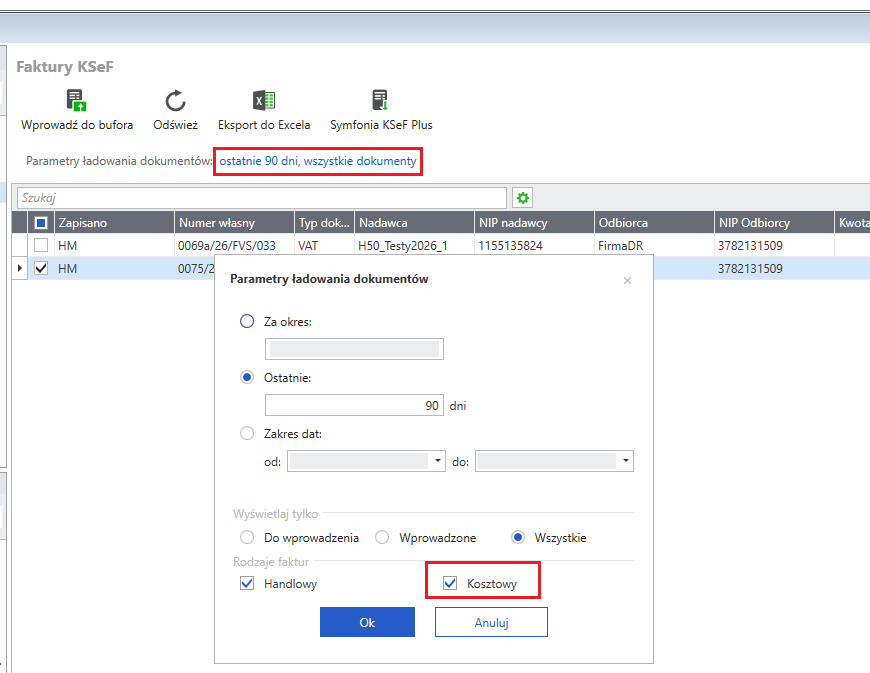Click the Za okres period field

tap(354, 349)
